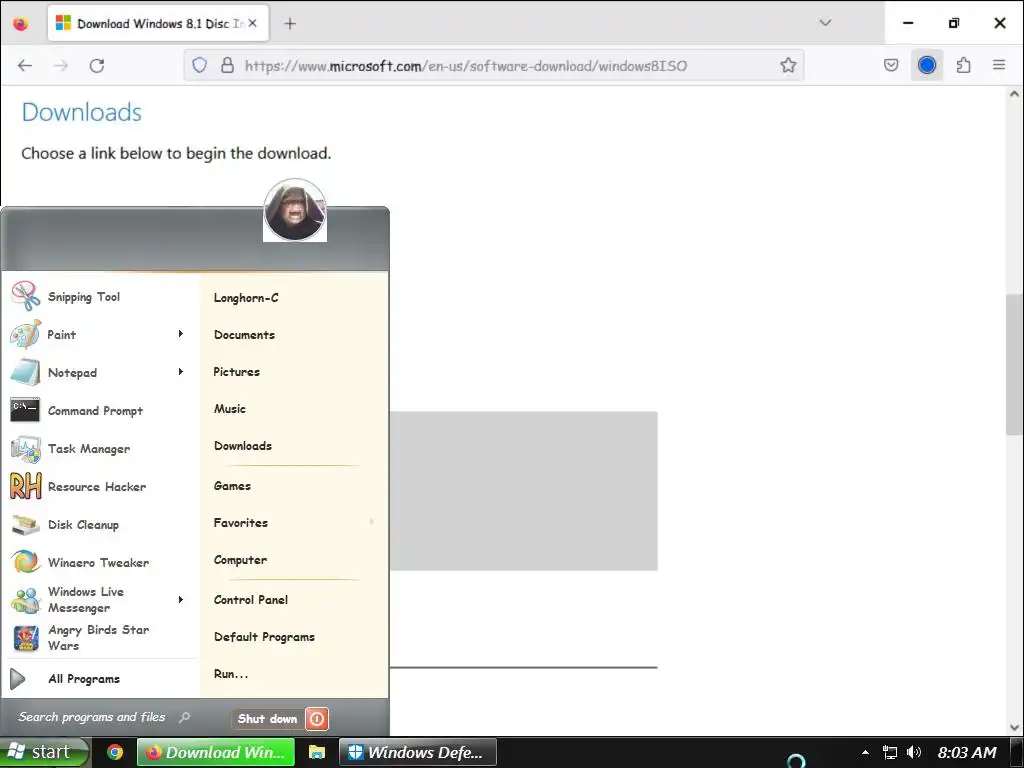
Task: Open Windows Live Messenger icon
Action: click(25, 600)
